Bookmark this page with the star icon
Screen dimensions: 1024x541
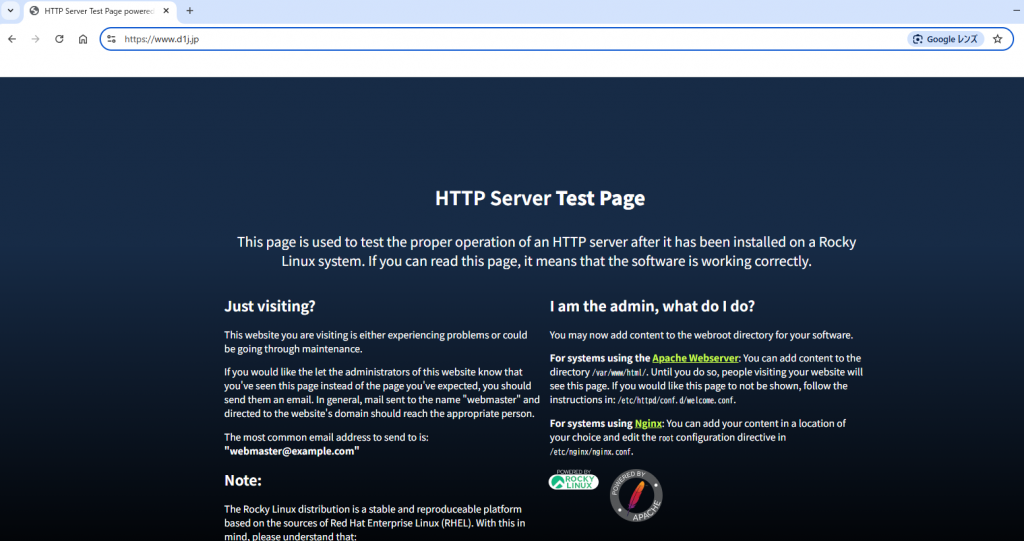[997, 39]
